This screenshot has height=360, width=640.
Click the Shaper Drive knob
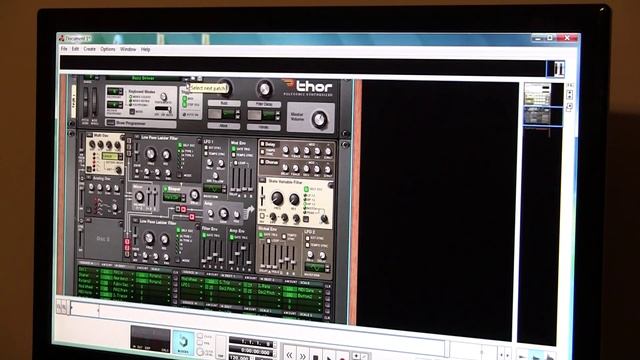[195, 196]
